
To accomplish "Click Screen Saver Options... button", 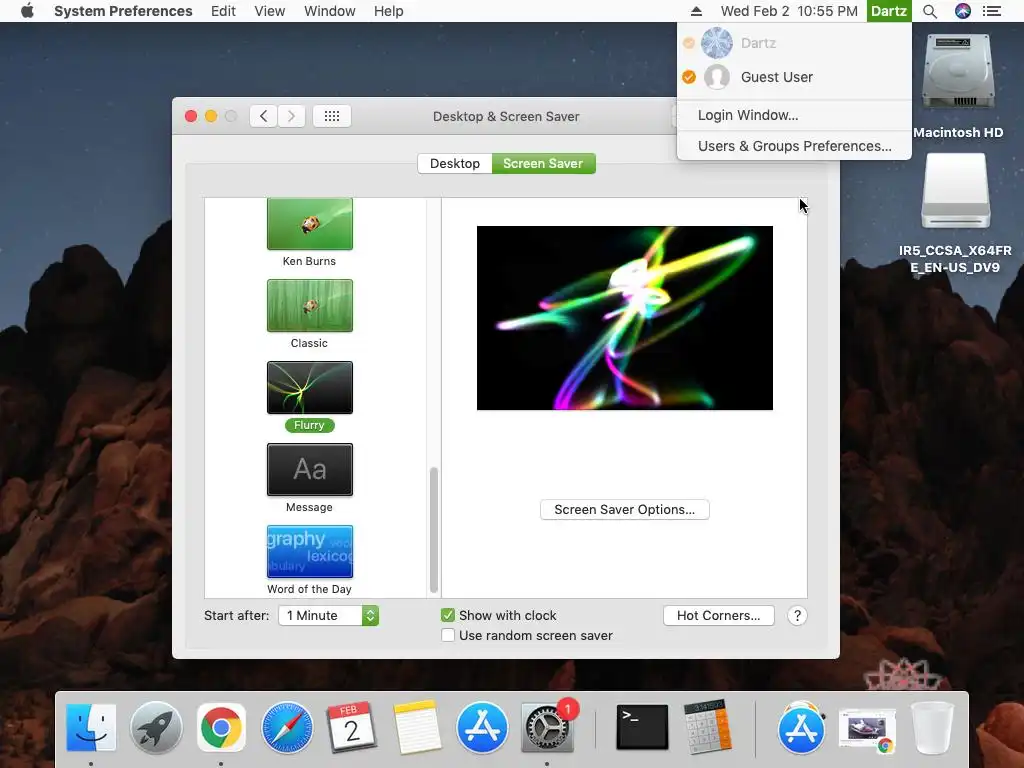I will click(x=624, y=509).
